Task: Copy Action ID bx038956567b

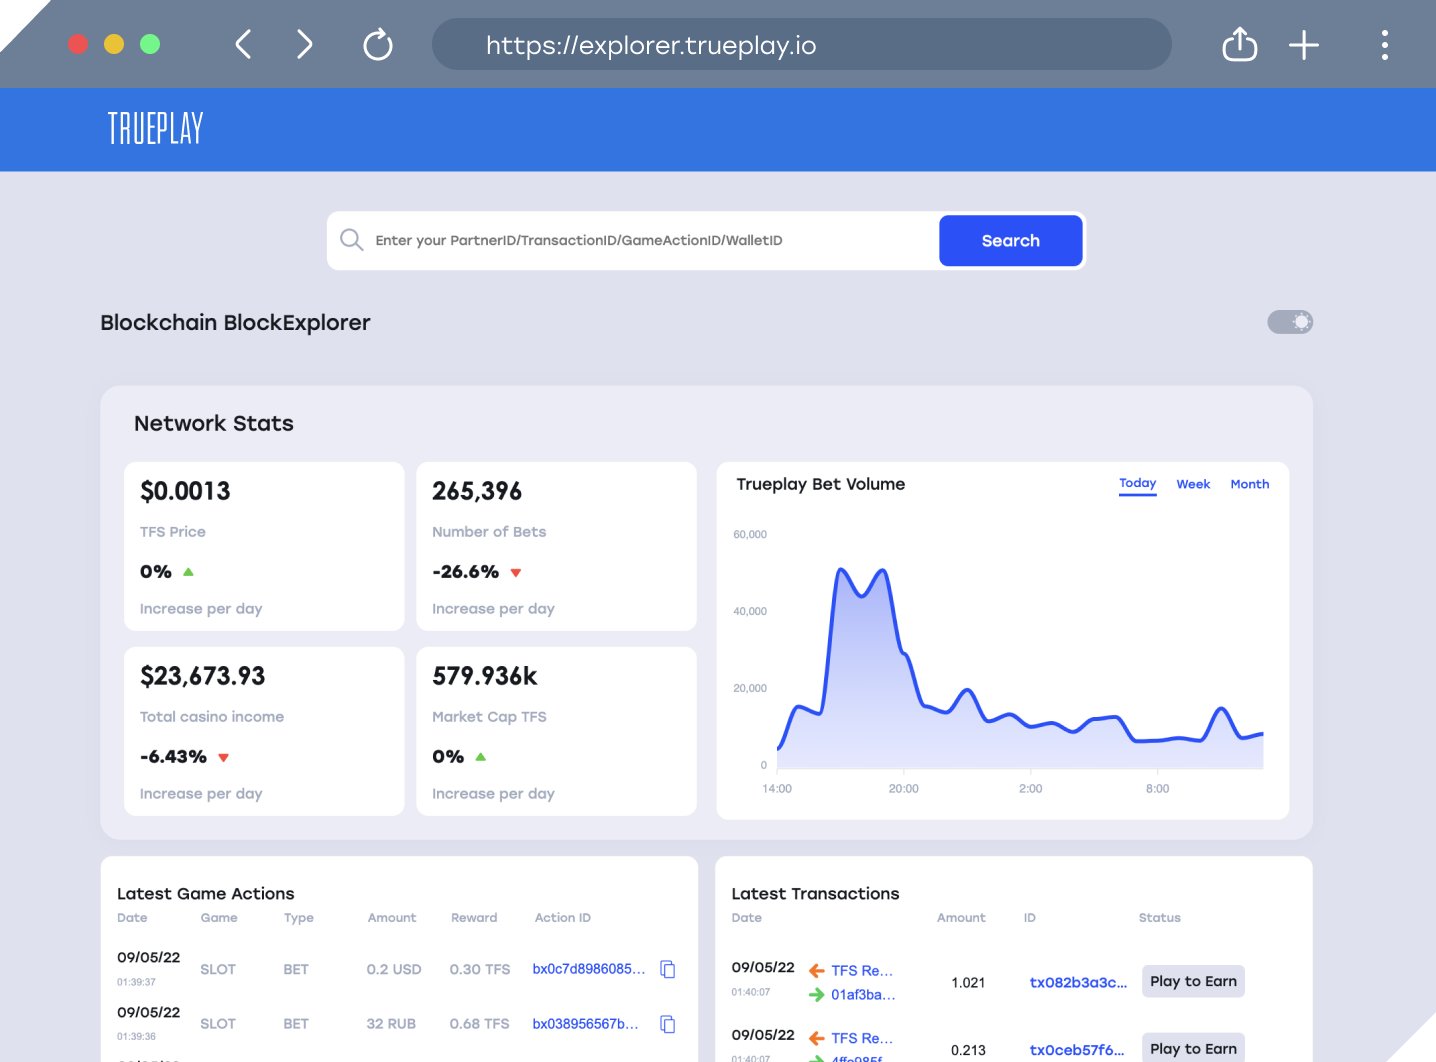Action: pyautogui.click(x=668, y=1024)
